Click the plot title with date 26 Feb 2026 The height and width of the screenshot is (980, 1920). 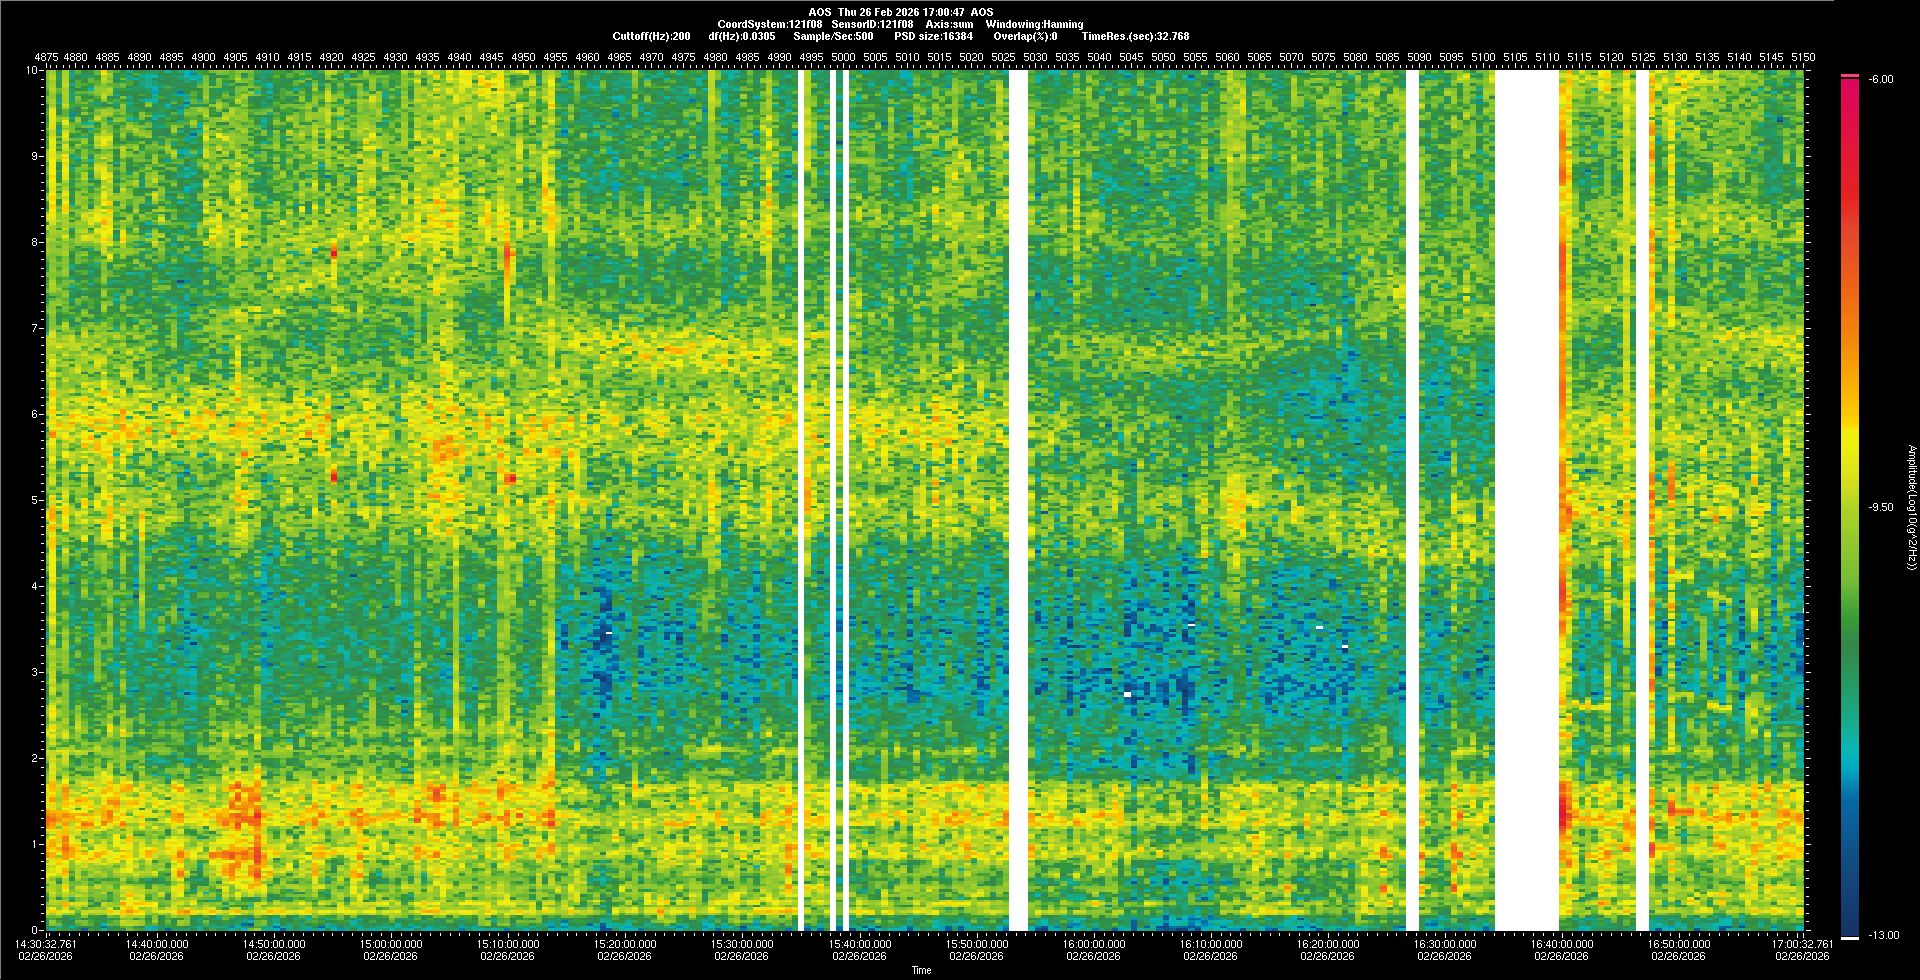tap(901, 12)
